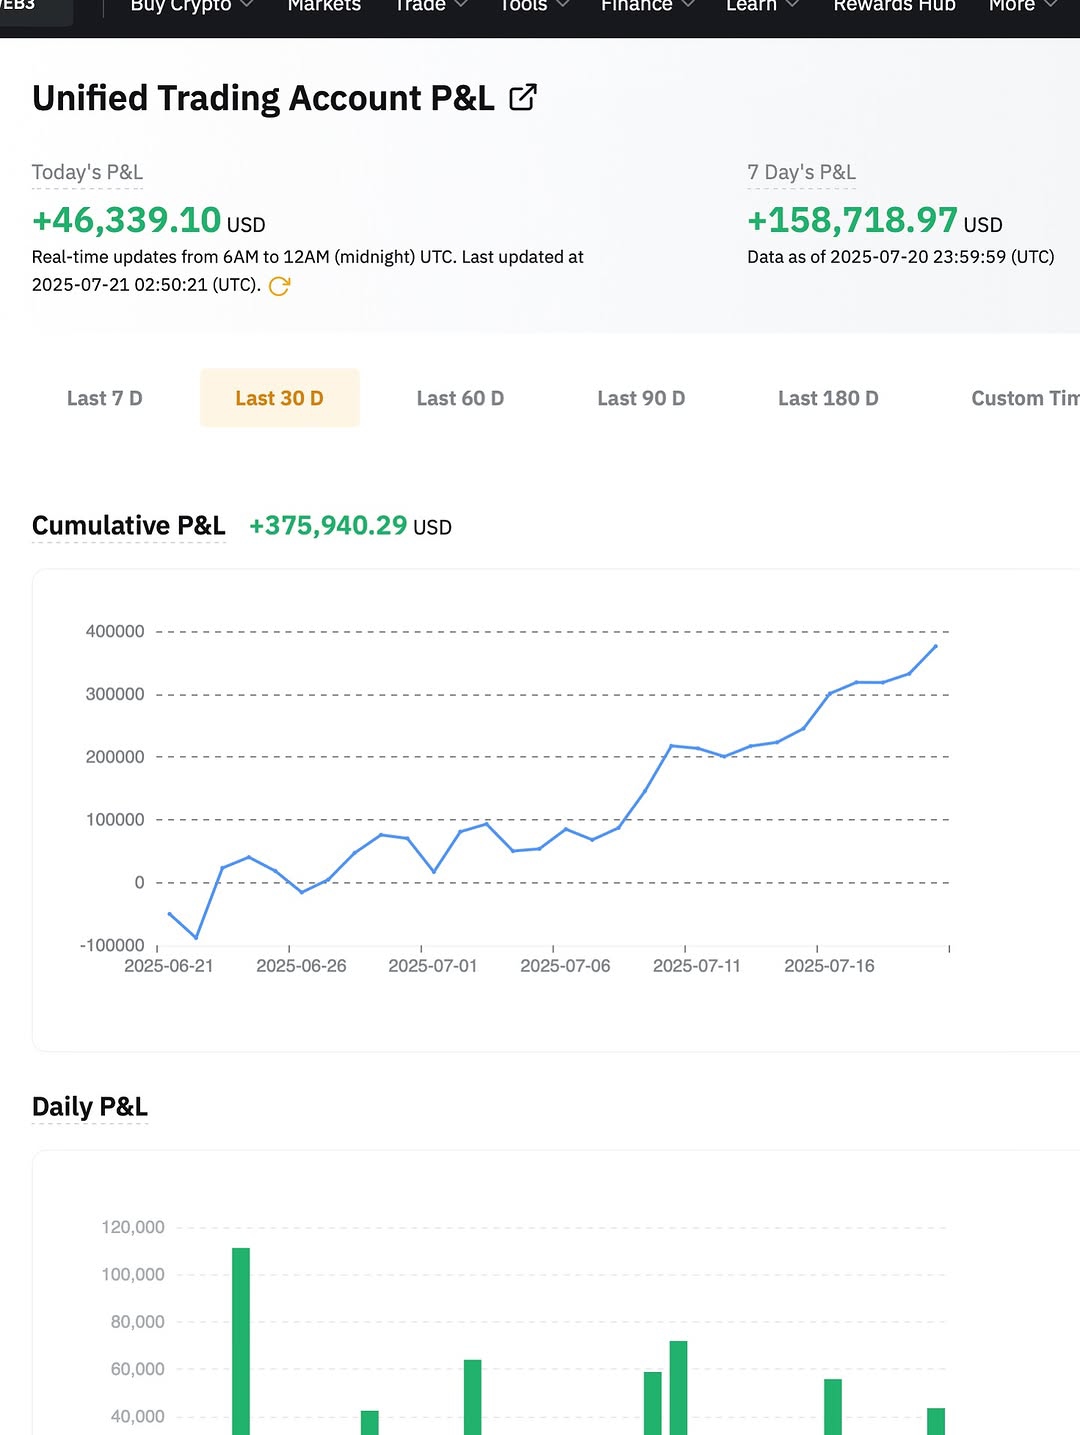
Task: Choose the Last 90 D period
Action: 641,398
